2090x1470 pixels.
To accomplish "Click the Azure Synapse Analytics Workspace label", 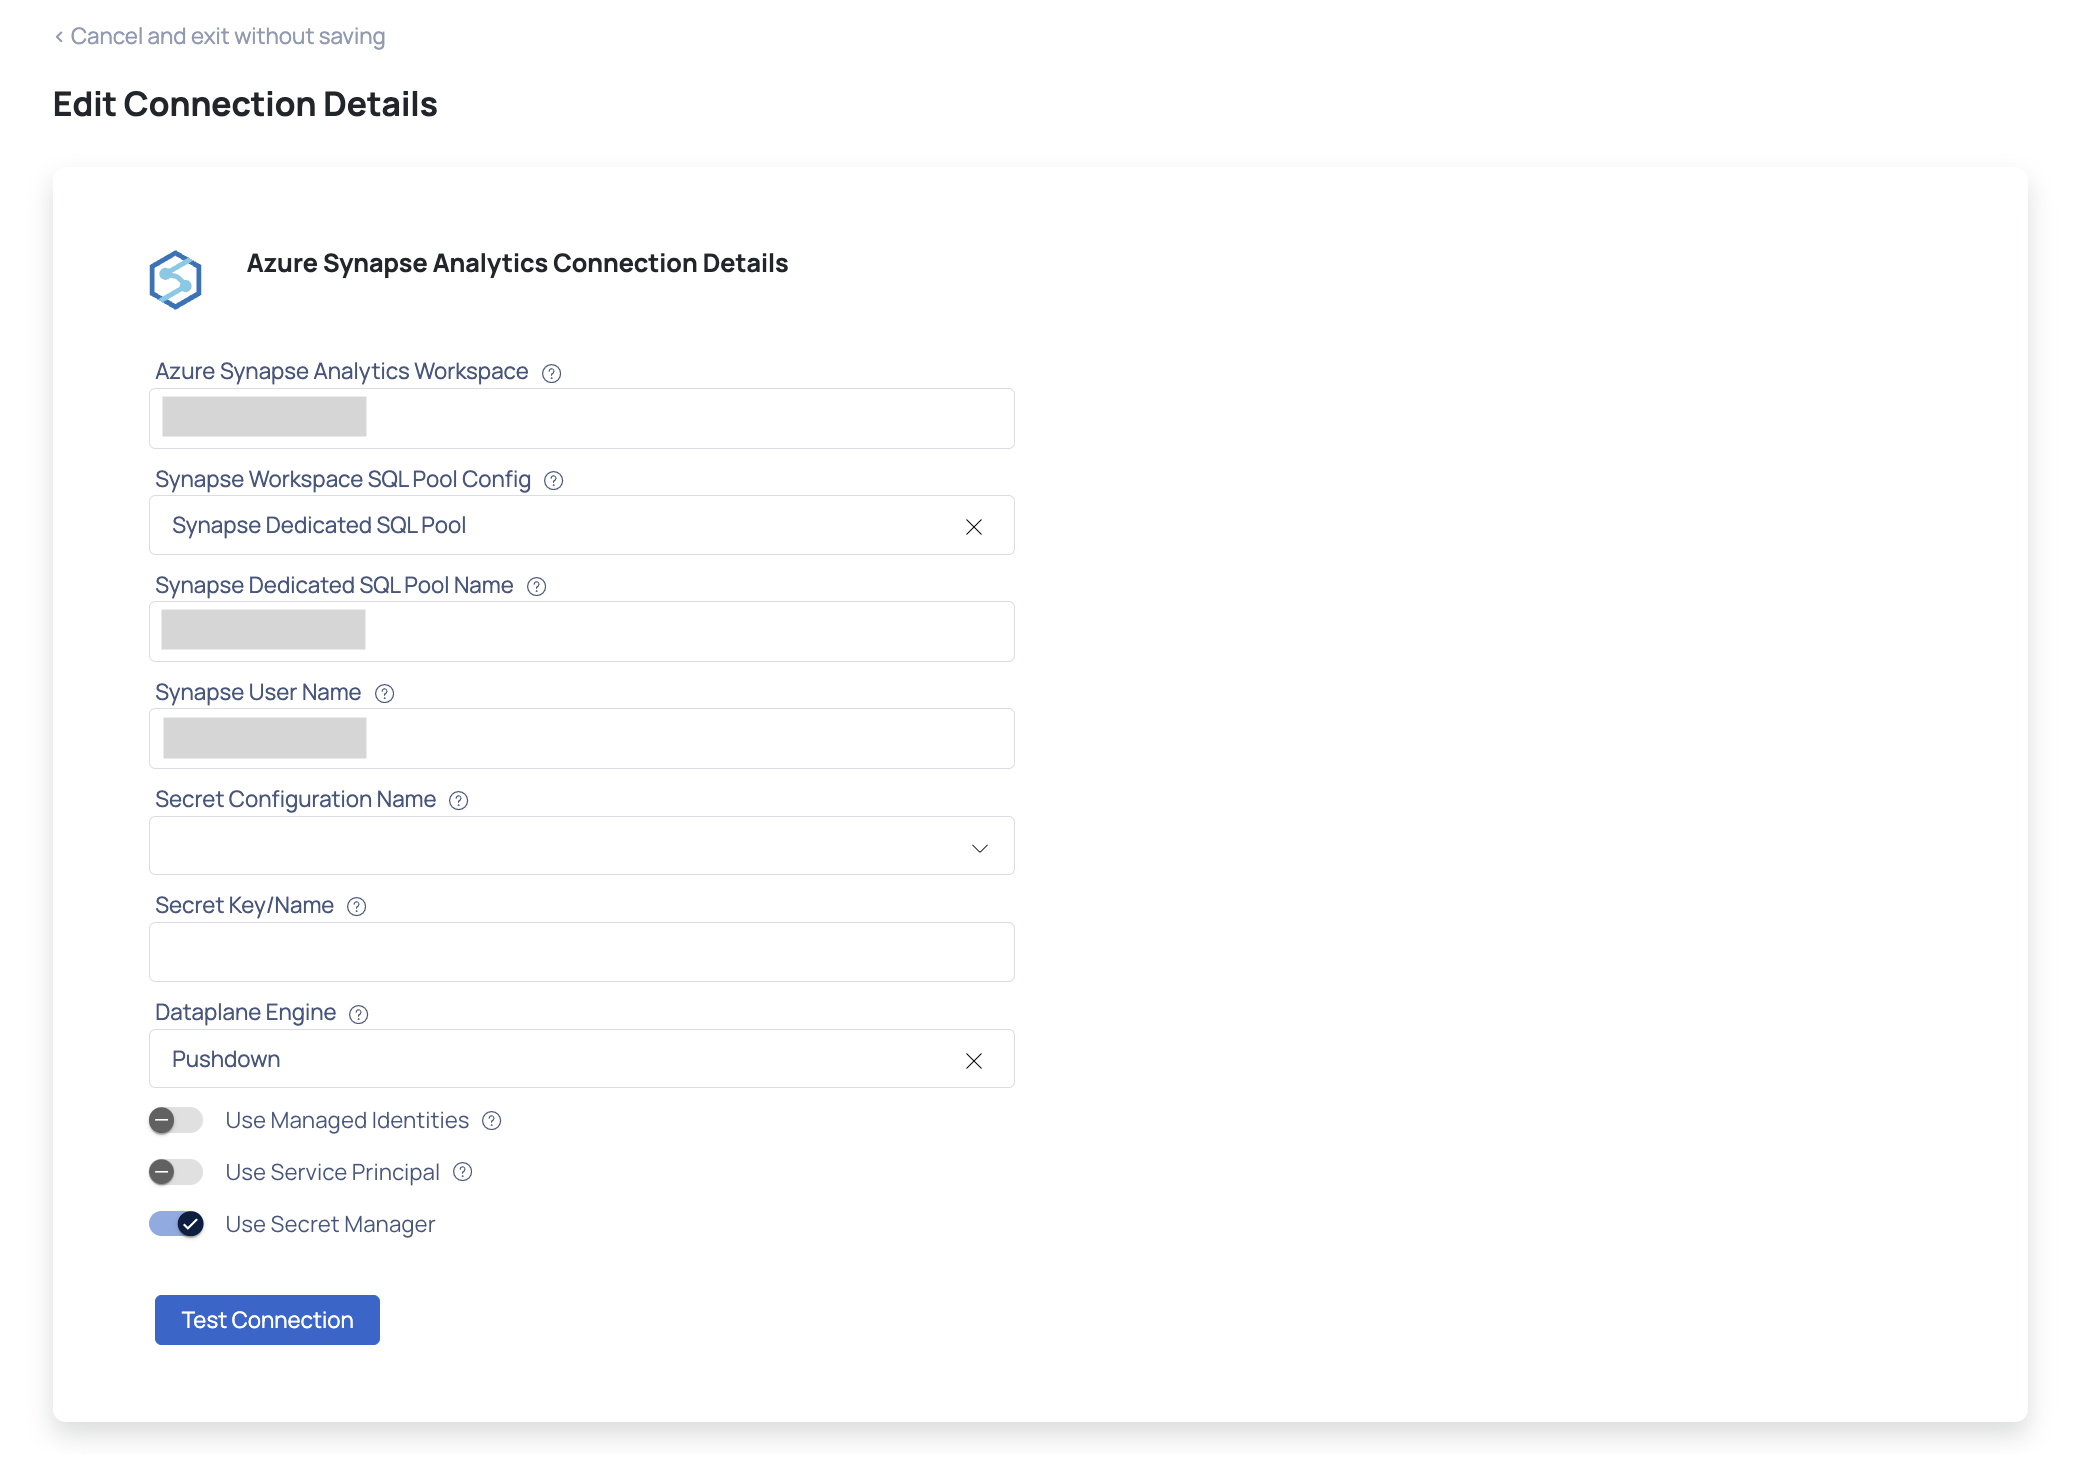I will click(x=342, y=372).
